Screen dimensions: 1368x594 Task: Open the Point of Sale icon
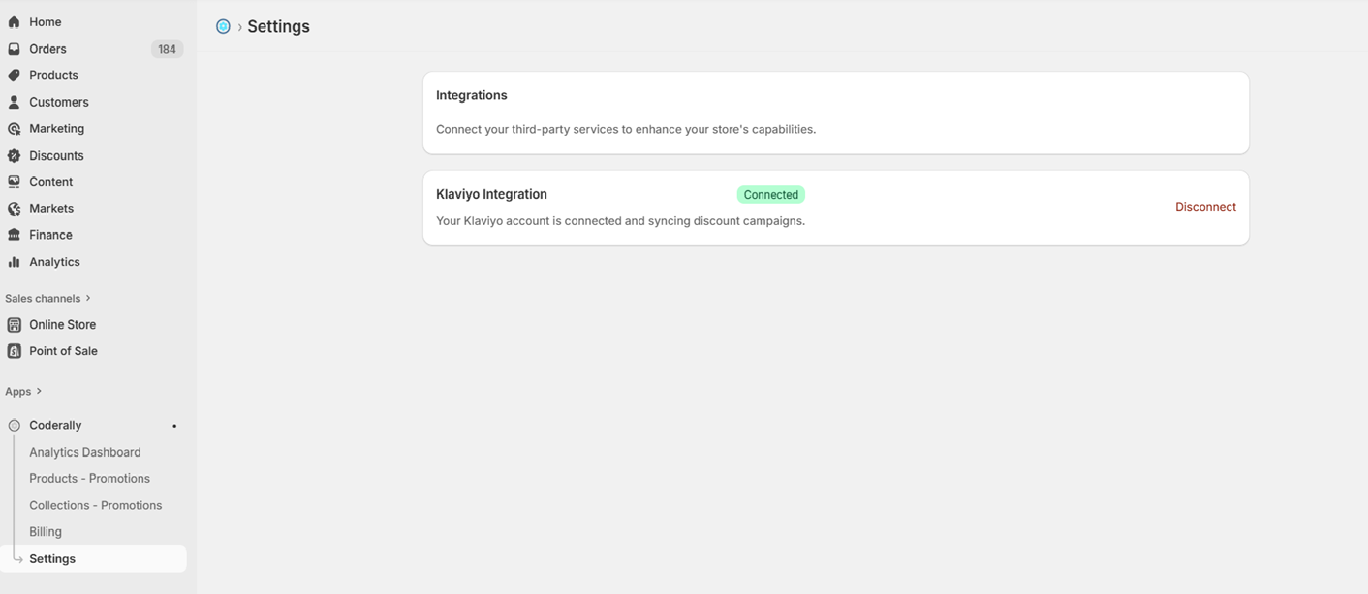click(x=13, y=350)
